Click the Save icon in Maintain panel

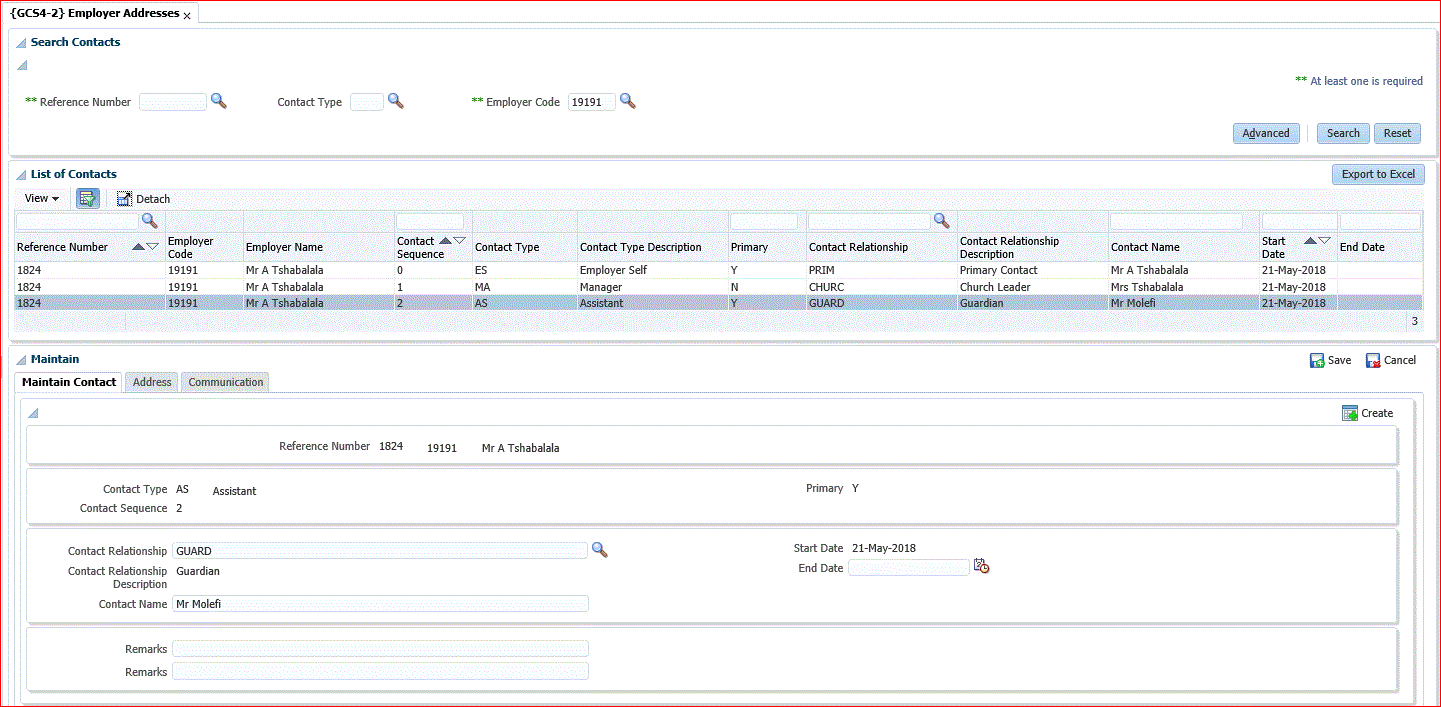[x=1317, y=360]
